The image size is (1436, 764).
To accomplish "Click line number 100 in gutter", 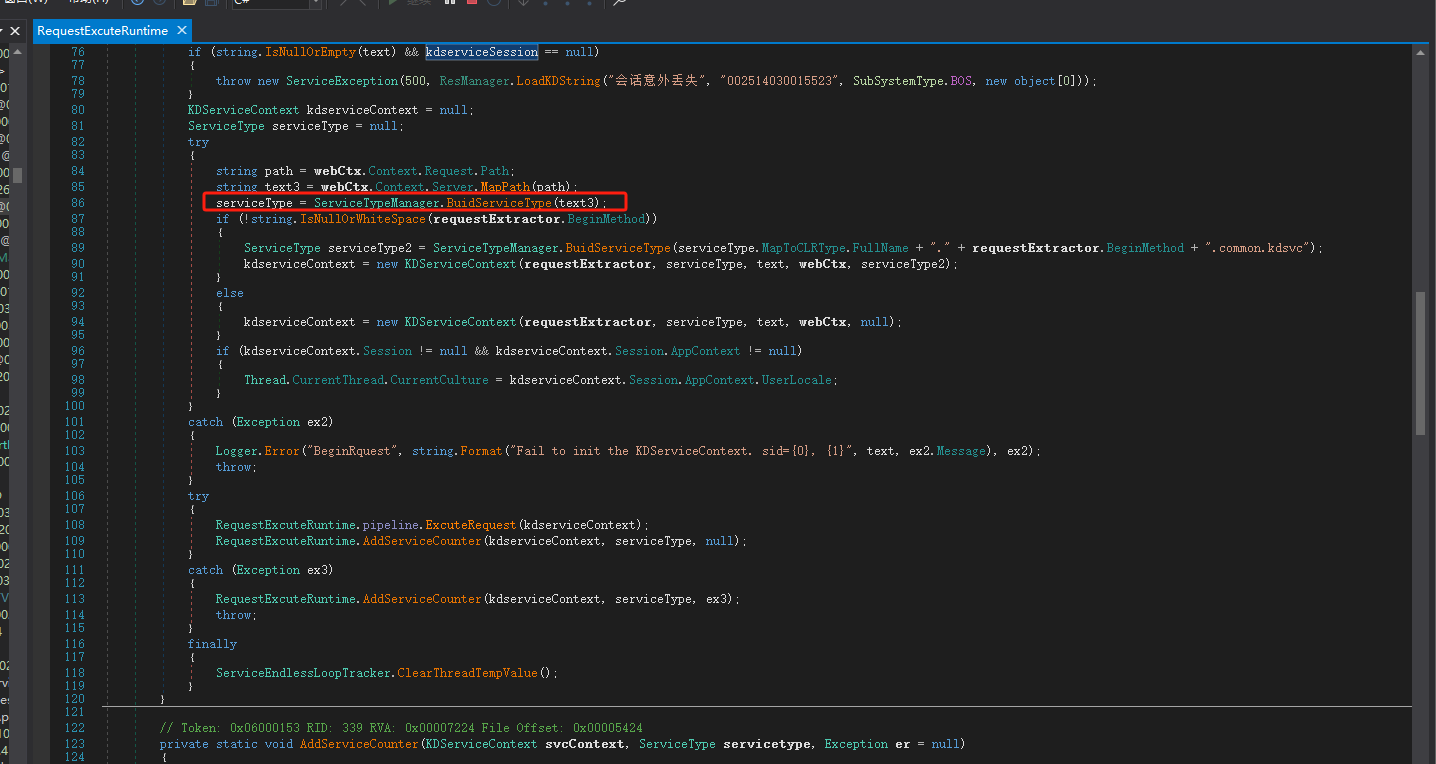I will tap(75, 406).
